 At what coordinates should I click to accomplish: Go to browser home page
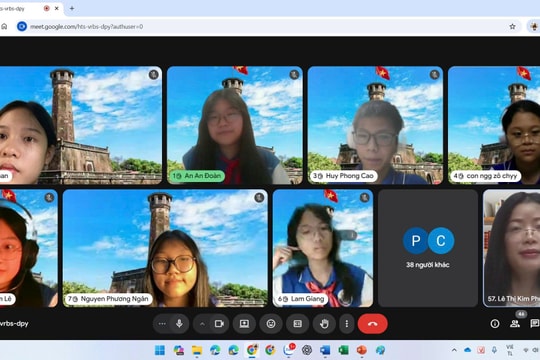pos(4,27)
